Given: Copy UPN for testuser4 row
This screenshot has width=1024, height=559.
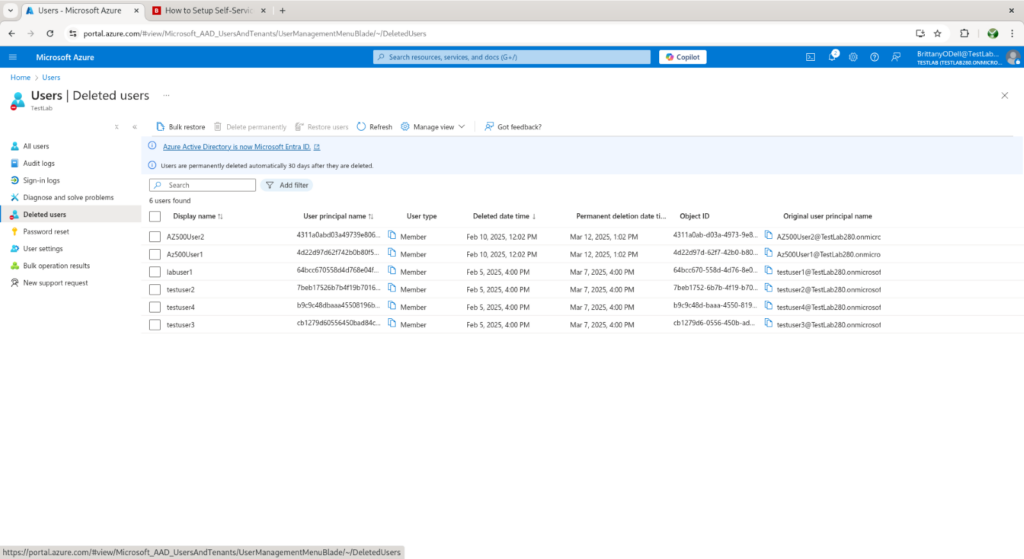Looking at the screenshot, I should (x=392, y=306).
